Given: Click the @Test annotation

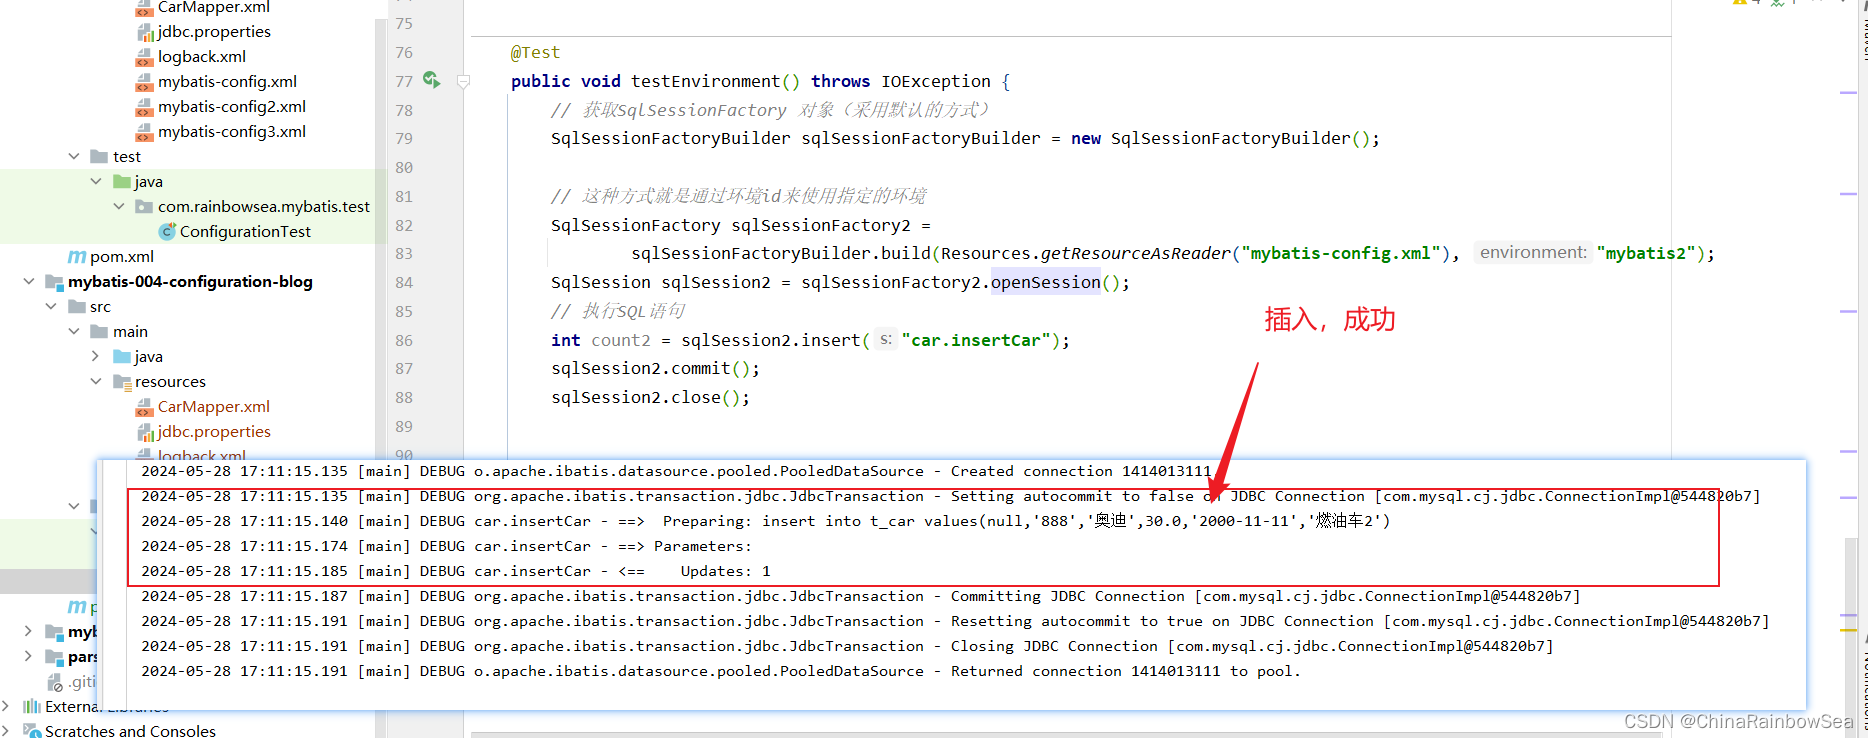Looking at the screenshot, I should point(535,53).
